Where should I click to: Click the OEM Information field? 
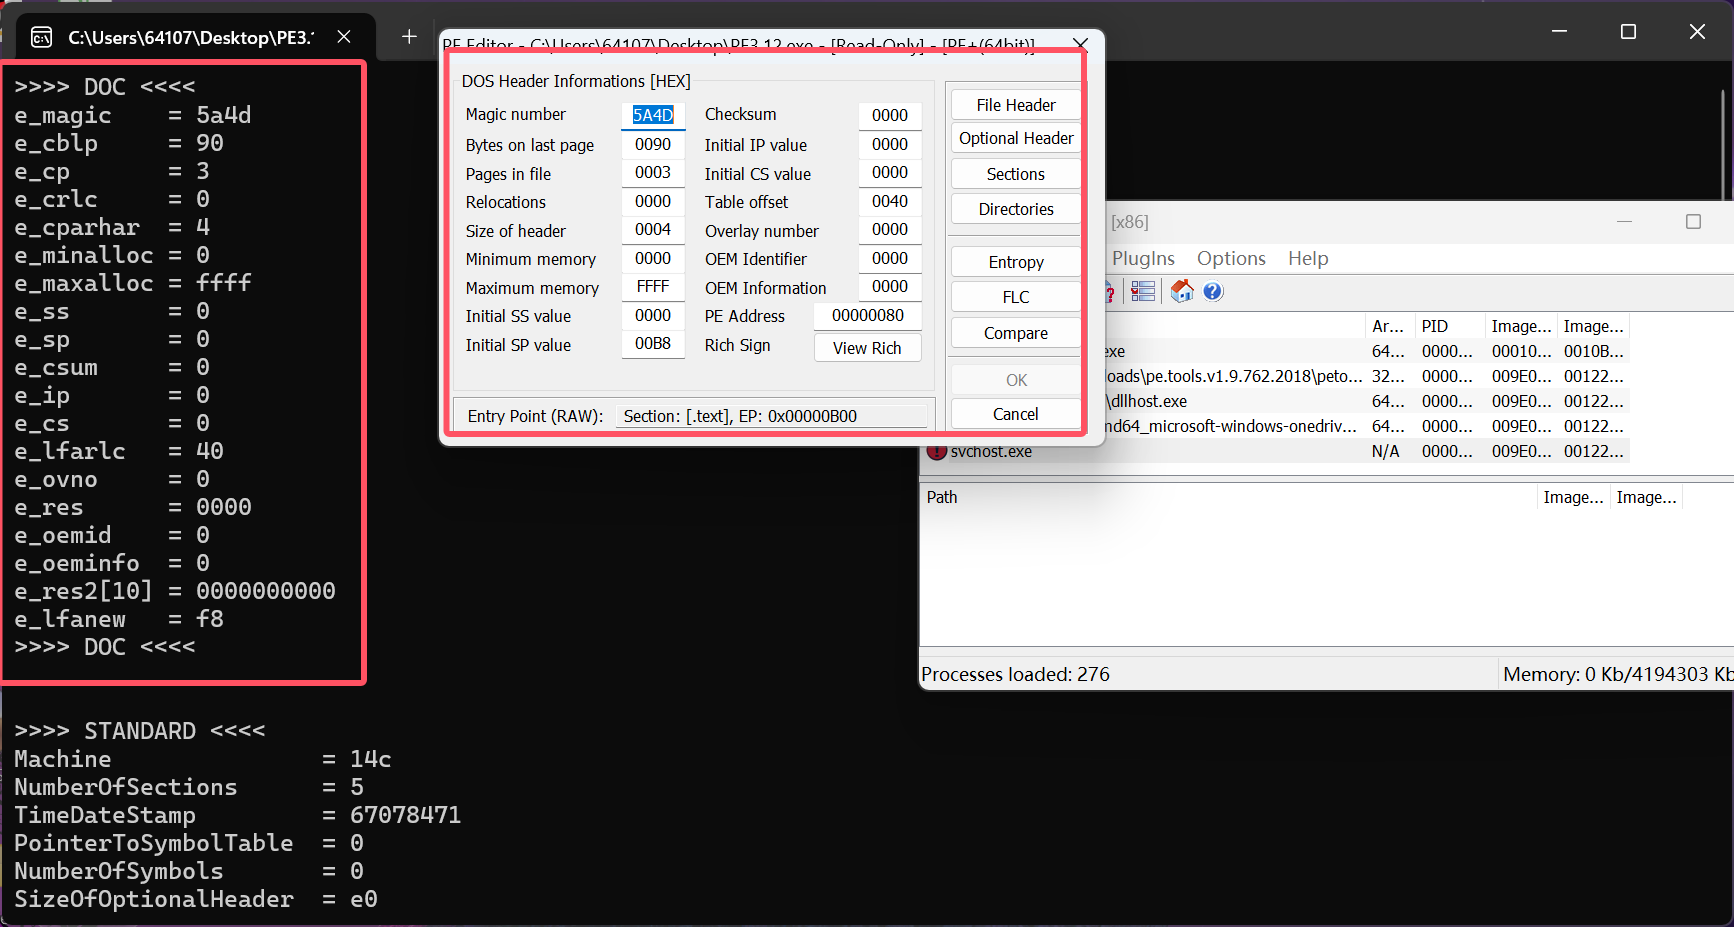[890, 286]
